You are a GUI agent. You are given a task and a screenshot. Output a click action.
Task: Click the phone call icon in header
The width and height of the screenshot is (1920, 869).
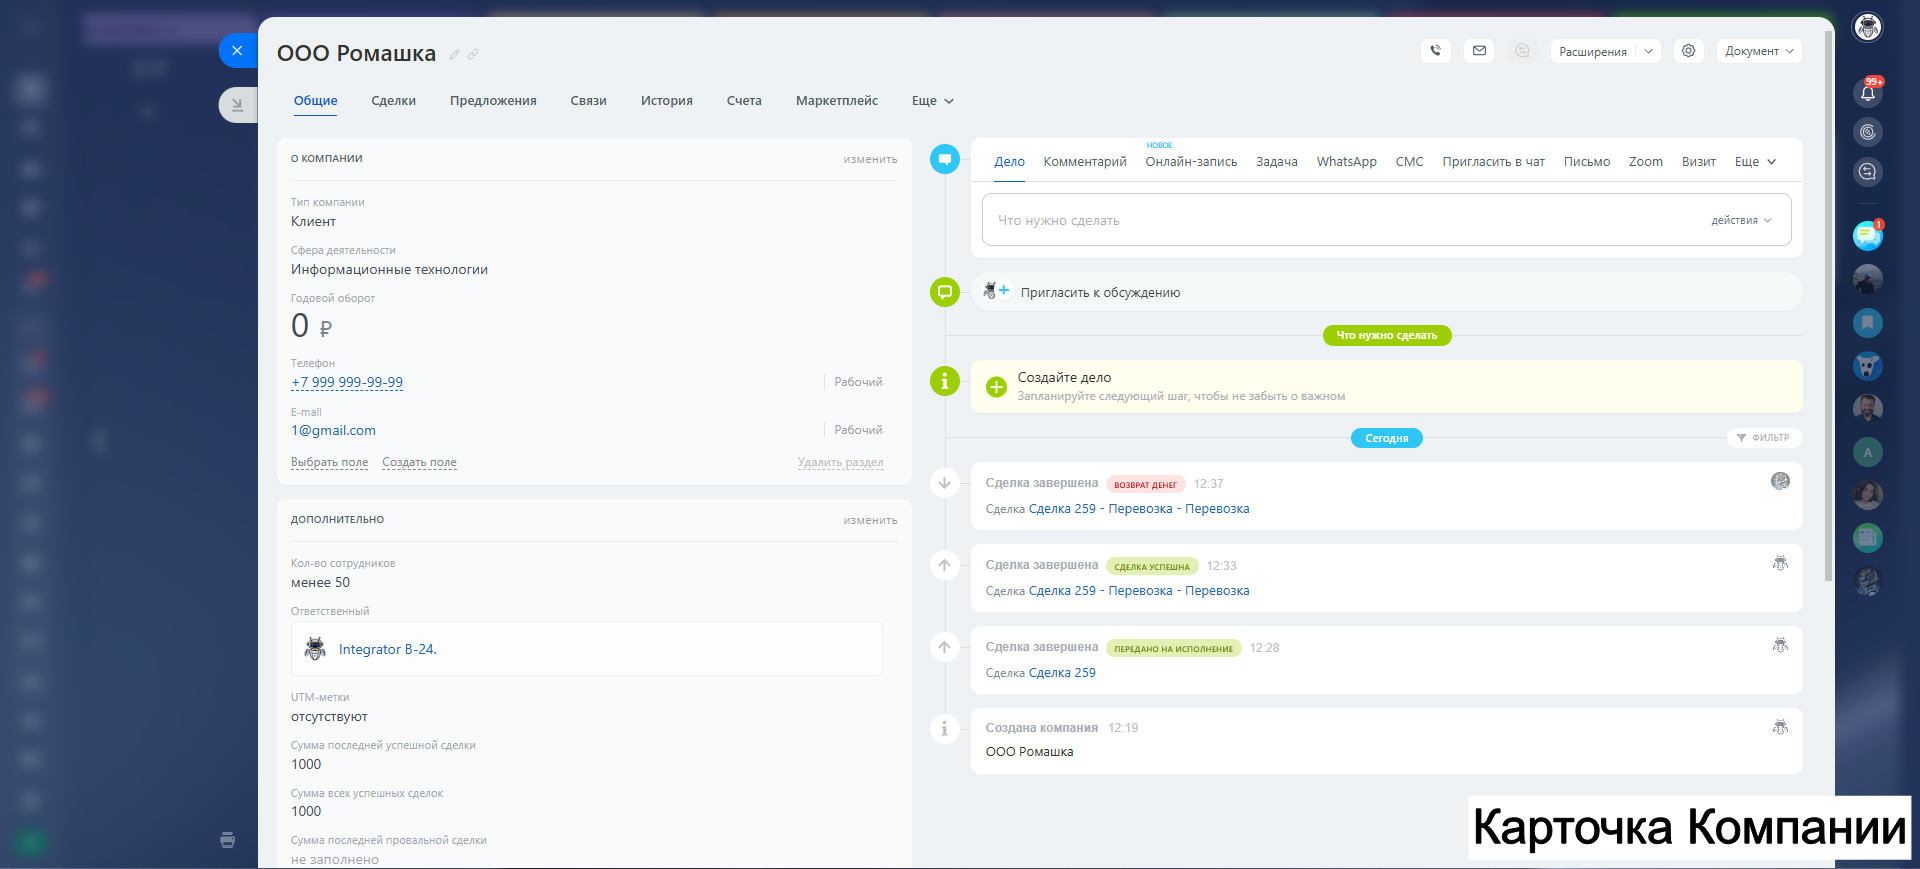tap(1435, 51)
